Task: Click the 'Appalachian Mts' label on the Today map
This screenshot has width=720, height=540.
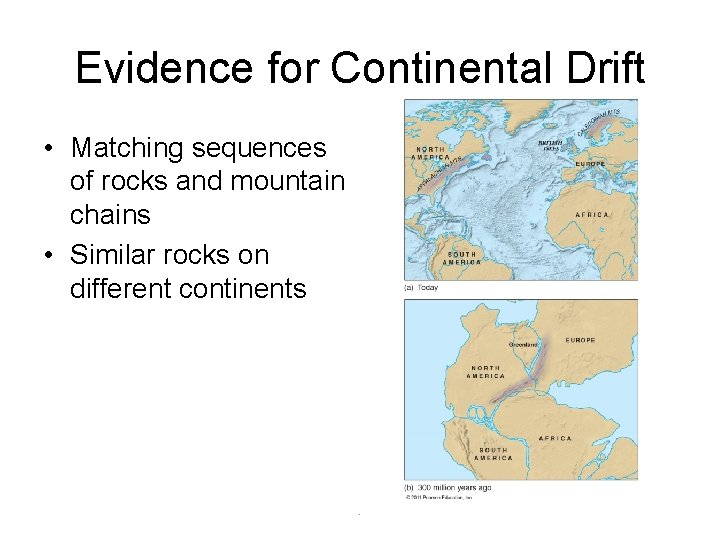Action: point(440,174)
